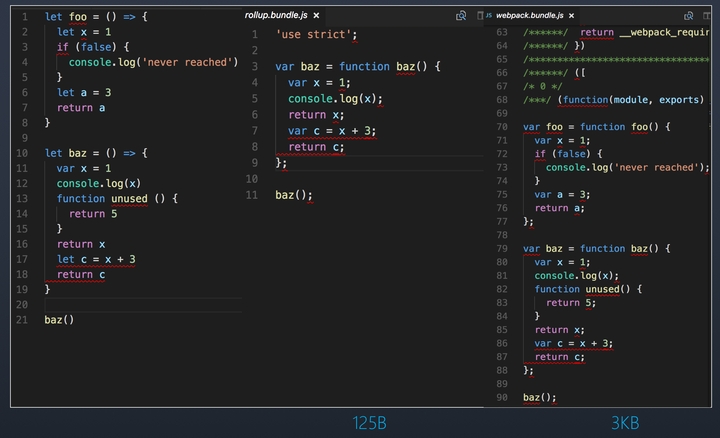The width and height of the screenshot is (720, 438).
Task: Click the search-file icon in webpack pane header
Action: point(690,16)
